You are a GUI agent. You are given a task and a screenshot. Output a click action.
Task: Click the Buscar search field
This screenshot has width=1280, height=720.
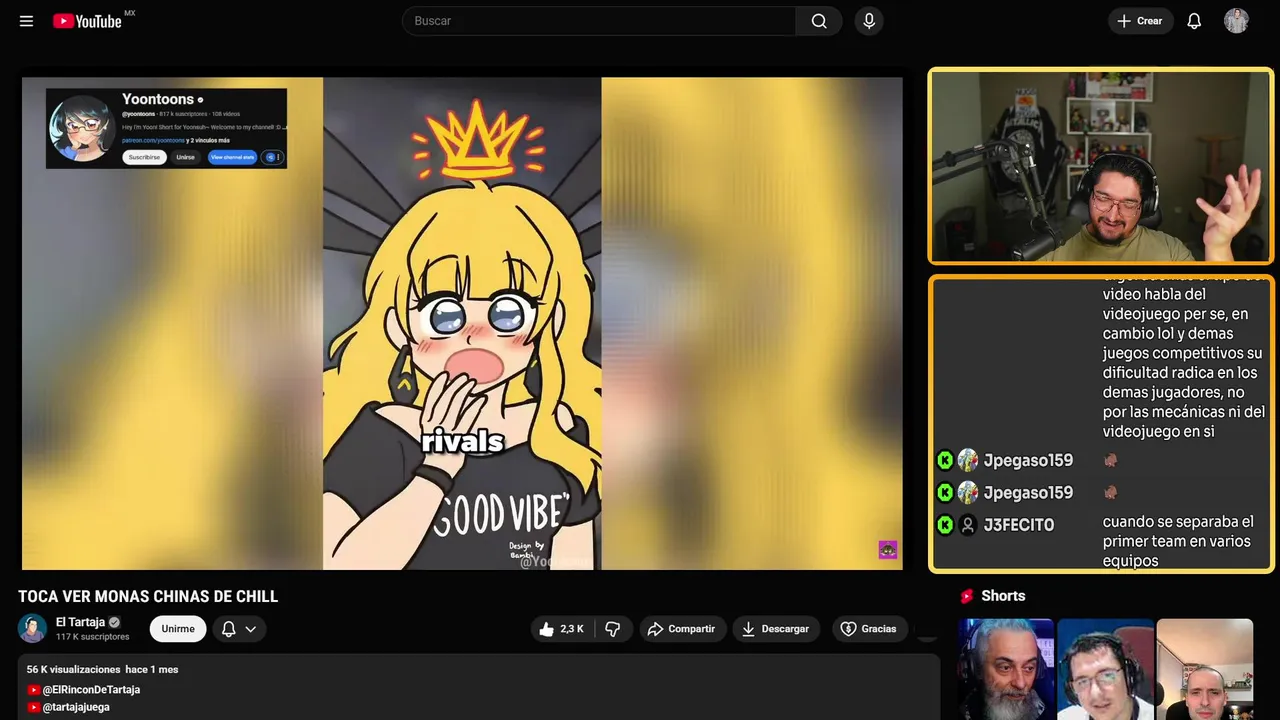[x=599, y=21]
